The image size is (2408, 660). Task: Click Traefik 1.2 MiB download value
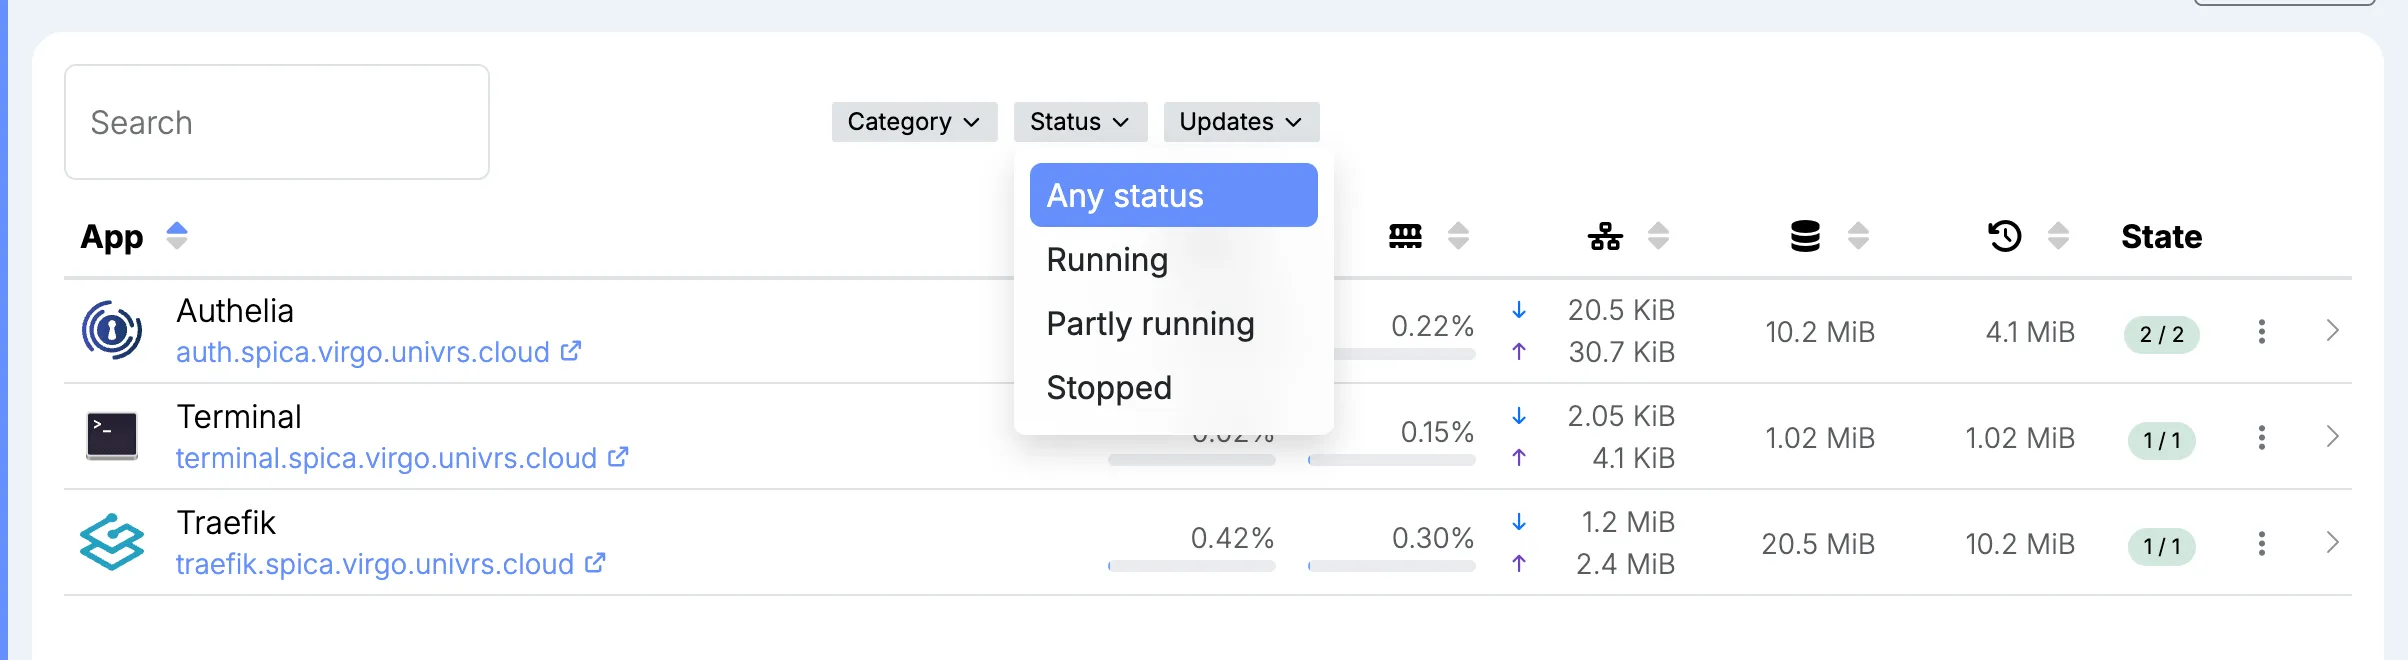[x=1628, y=522]
